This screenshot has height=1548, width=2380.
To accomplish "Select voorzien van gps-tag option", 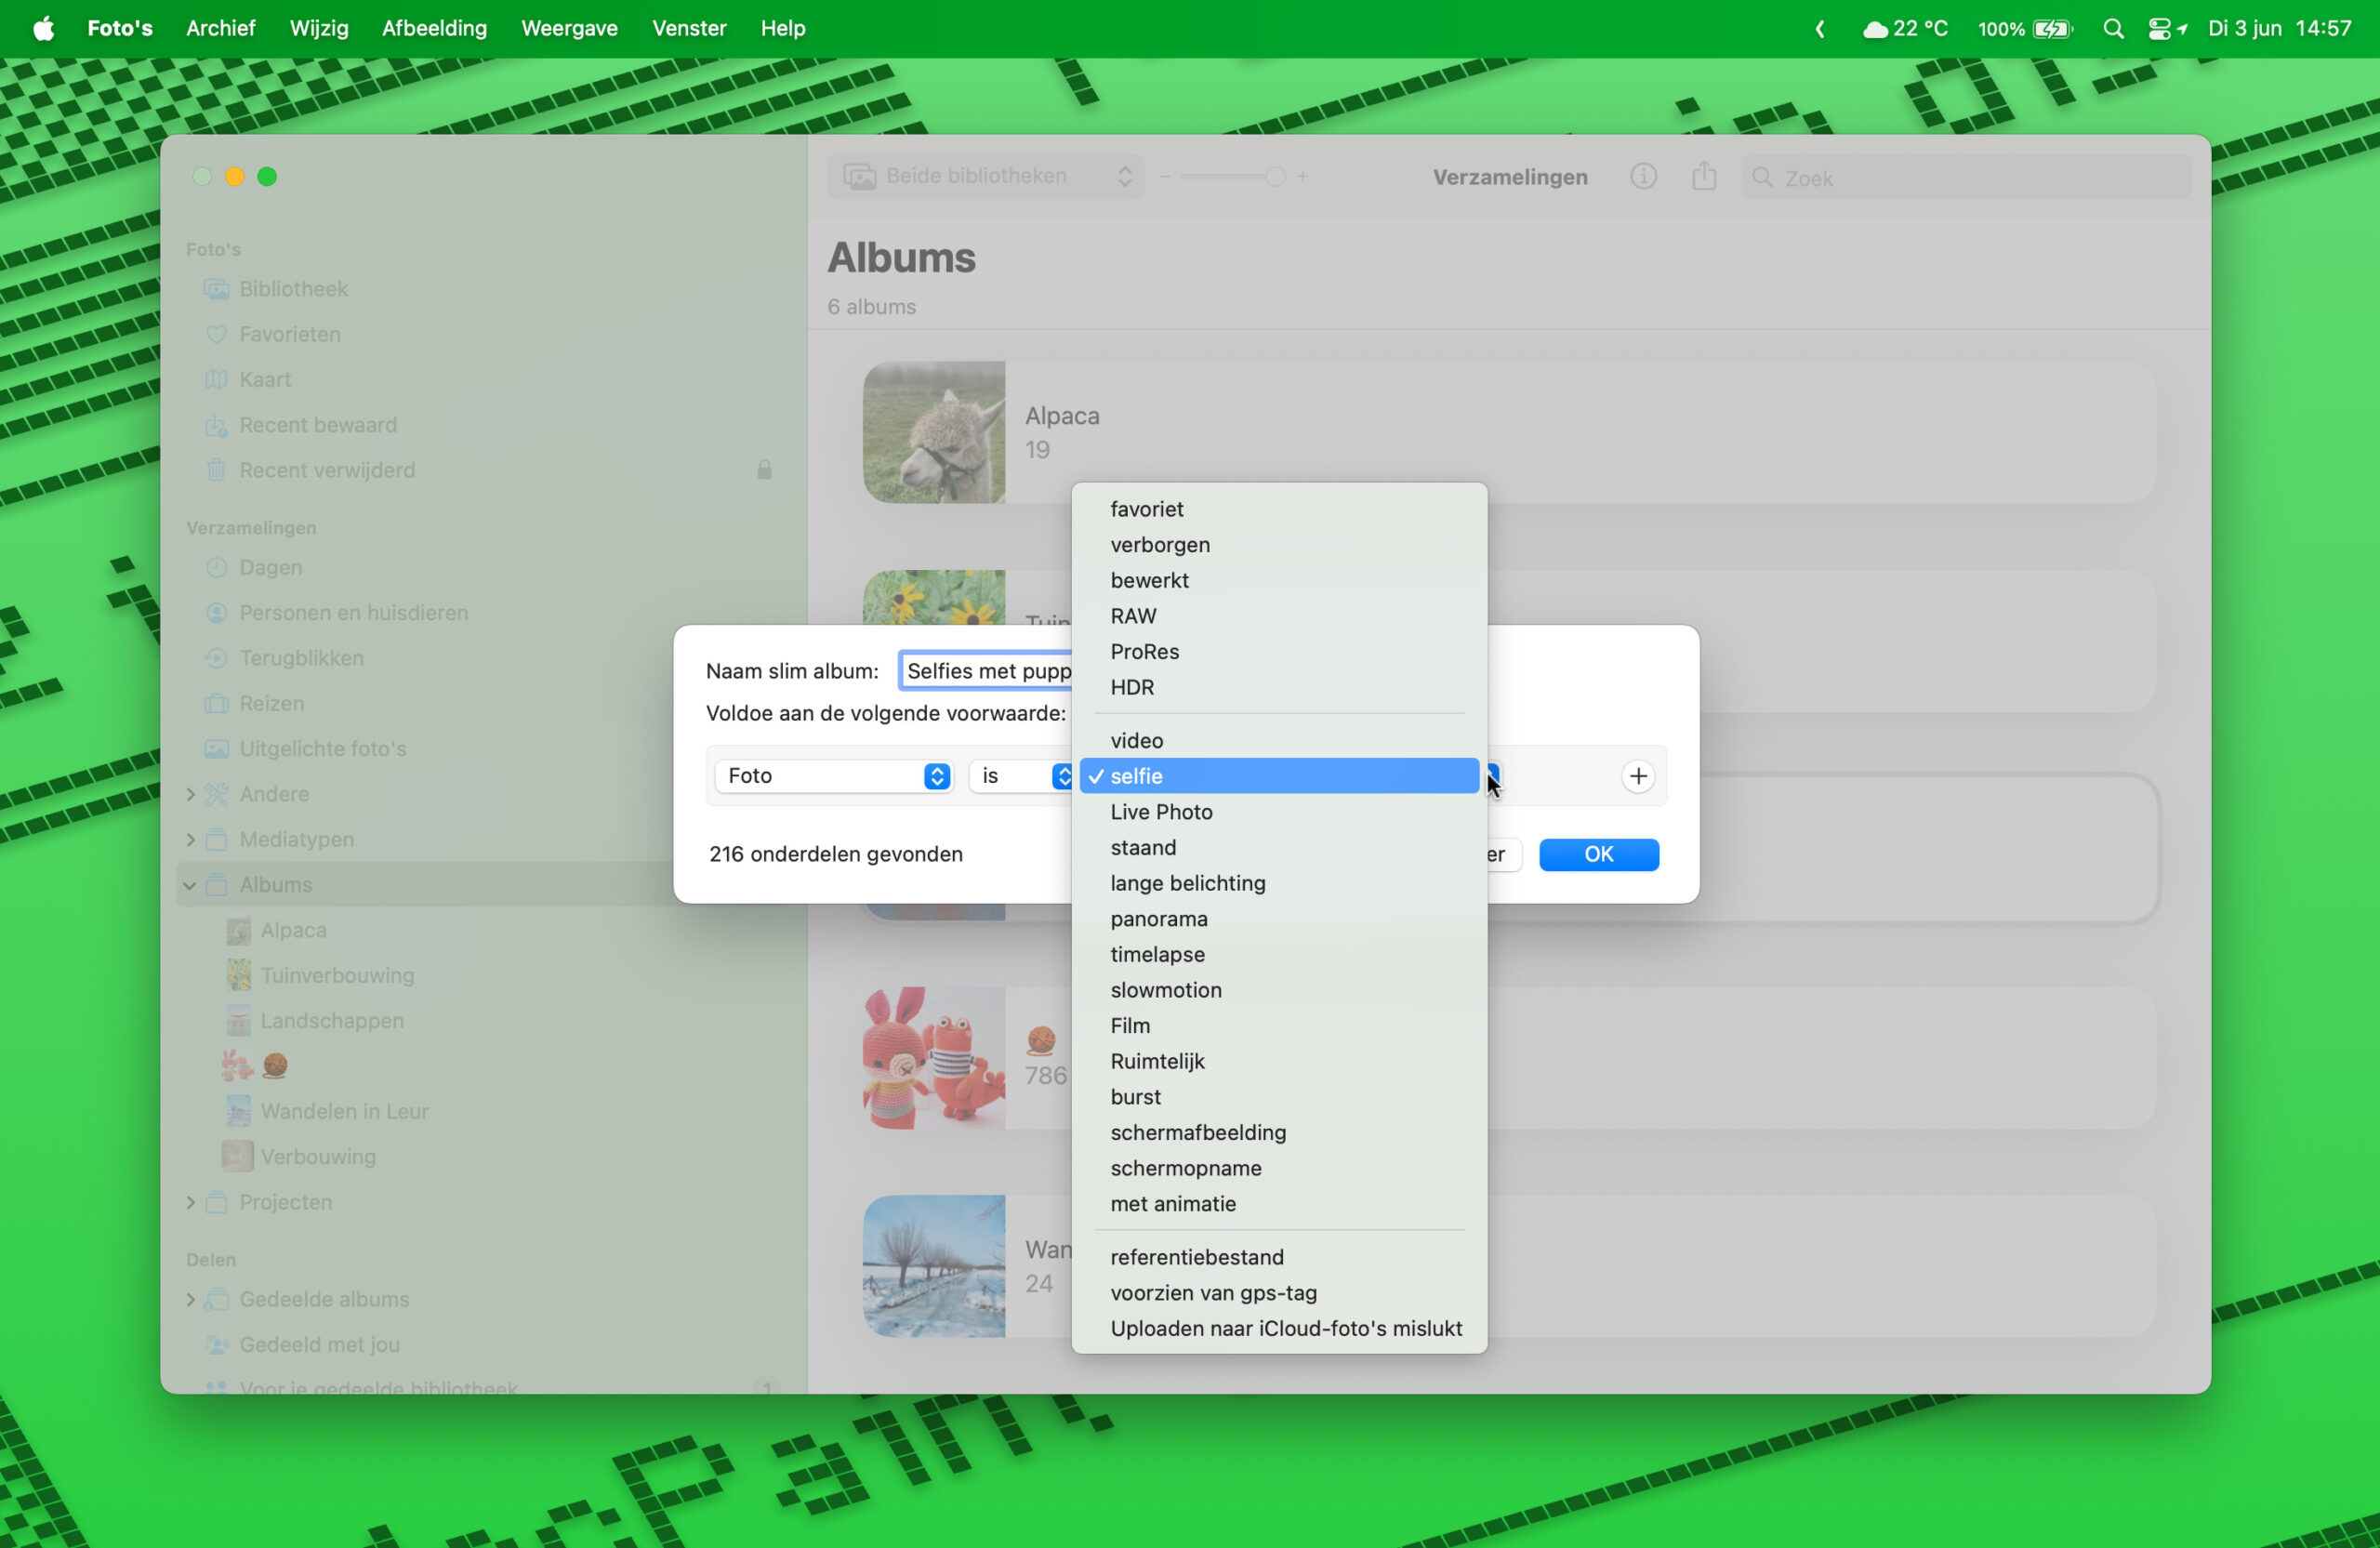I will point(1213,1293).
